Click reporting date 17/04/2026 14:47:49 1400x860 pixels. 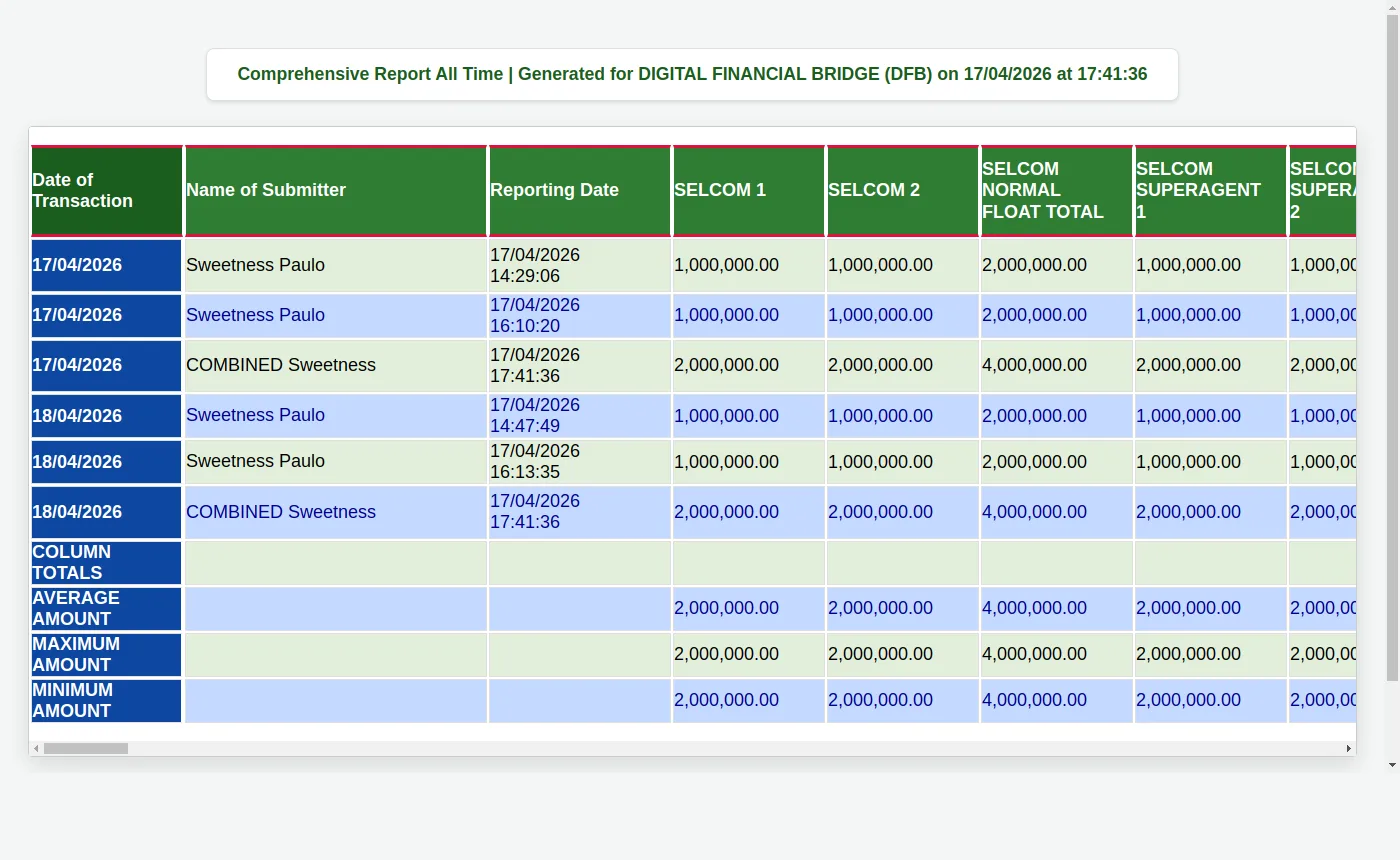coord(535,415)
